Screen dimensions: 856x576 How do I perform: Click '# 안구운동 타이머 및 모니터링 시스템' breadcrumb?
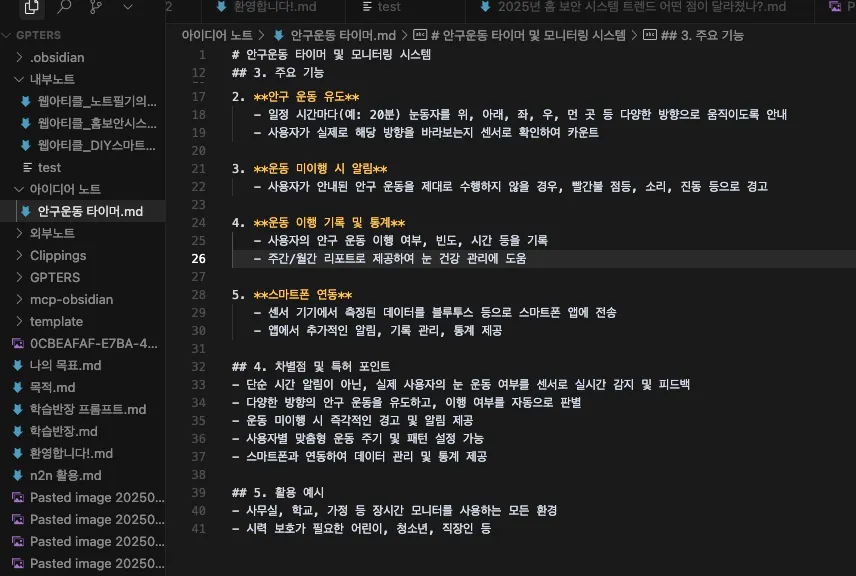tap(528, 35)
